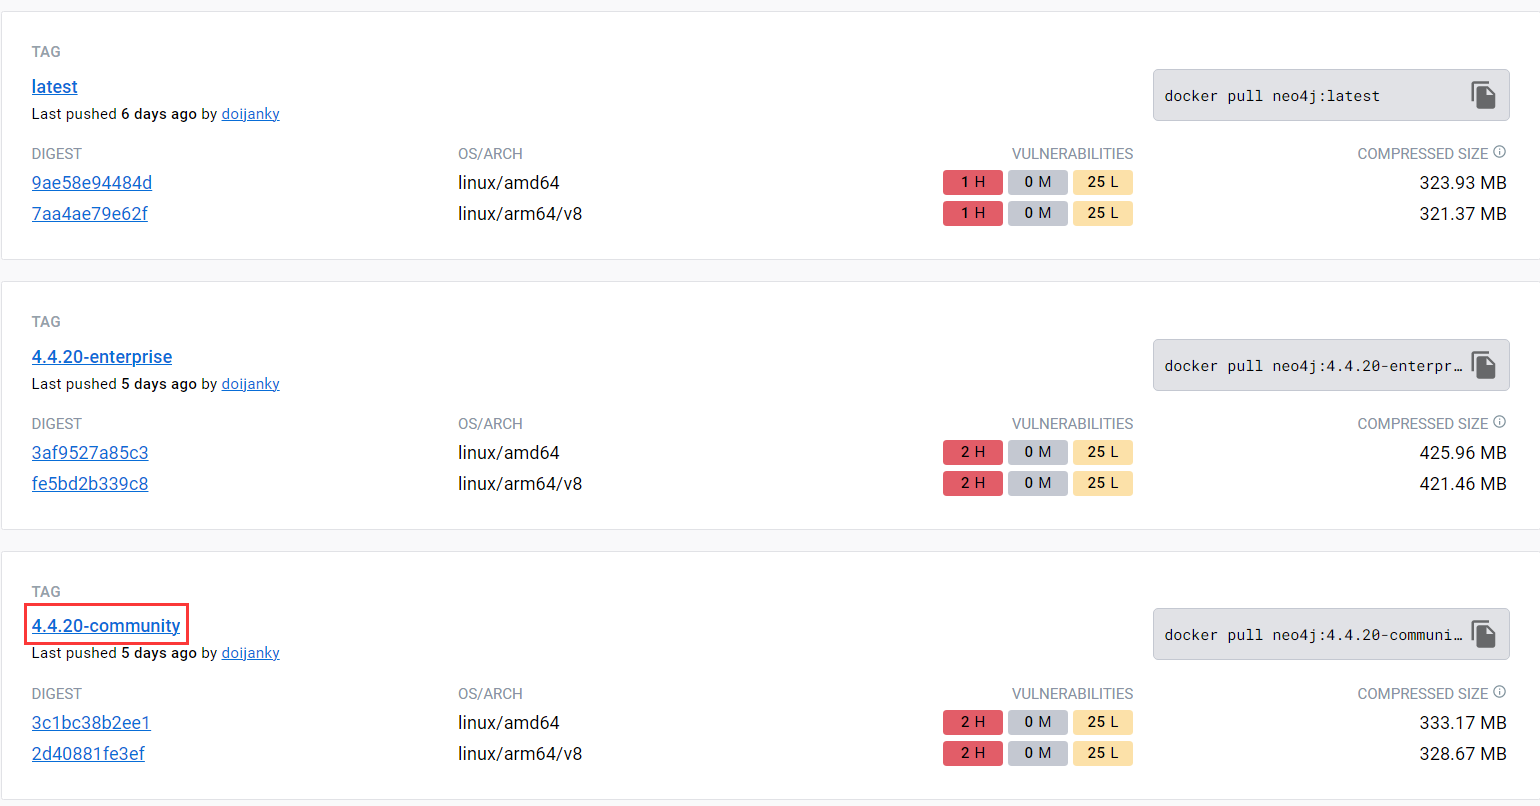Click the 1 H badge for 9ae58e94484d
The height and width of the screenshot is (806, 1540).
click(x=973, y=182)
